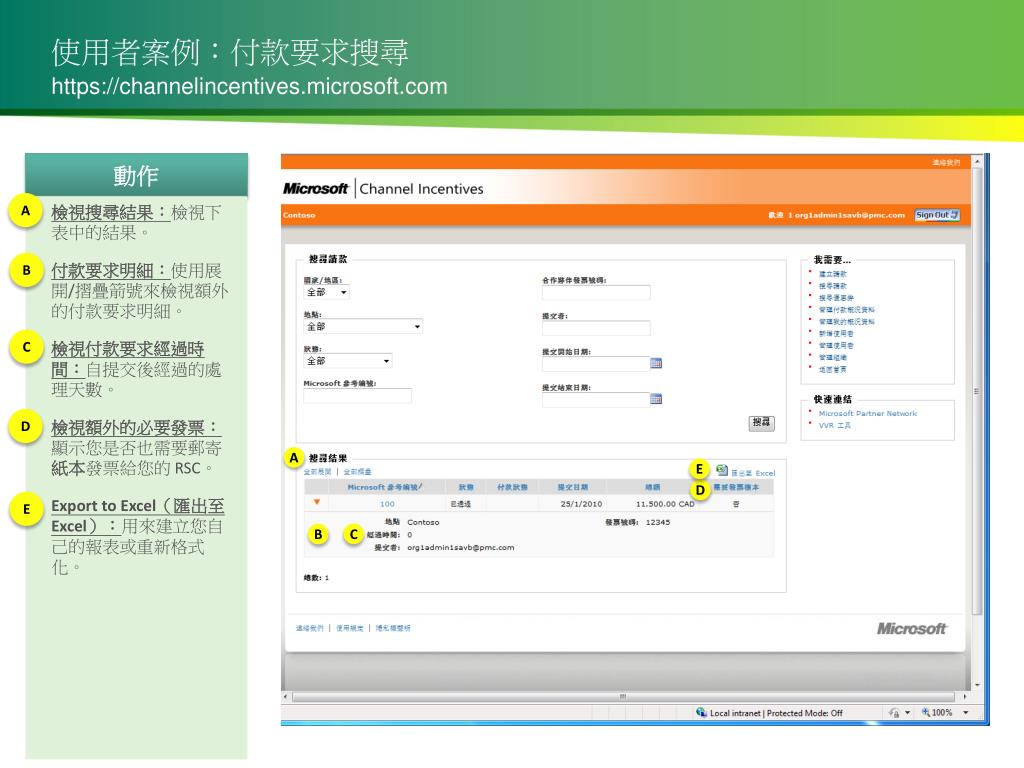Viewport: 1024px width, 768px height.
Task: Open the submission start date calendar icon
Action: 656,363
